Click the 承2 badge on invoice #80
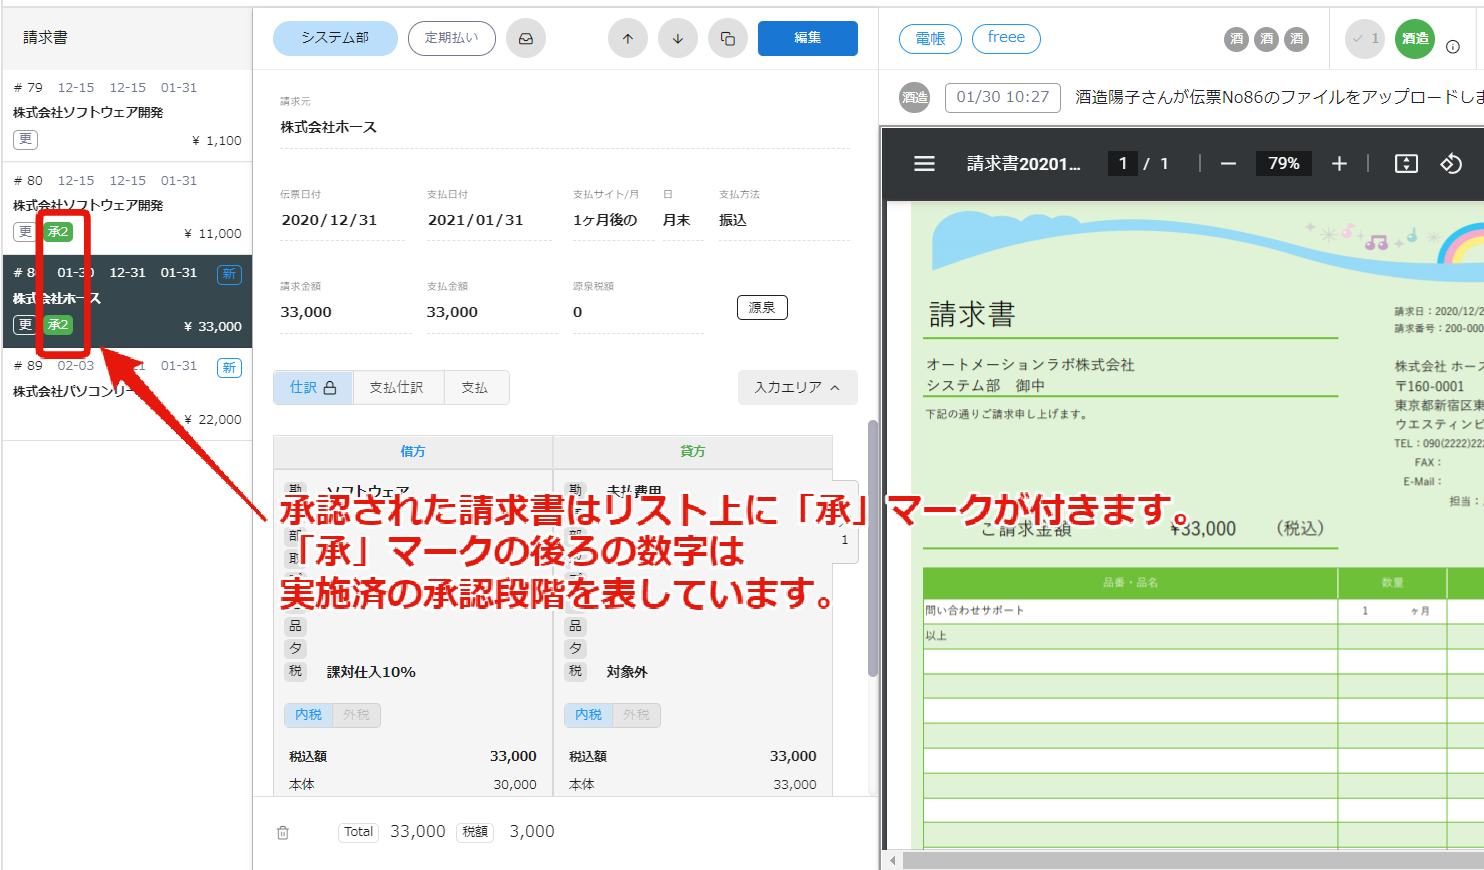1484x870 pixels. click(x=59, y=232)
